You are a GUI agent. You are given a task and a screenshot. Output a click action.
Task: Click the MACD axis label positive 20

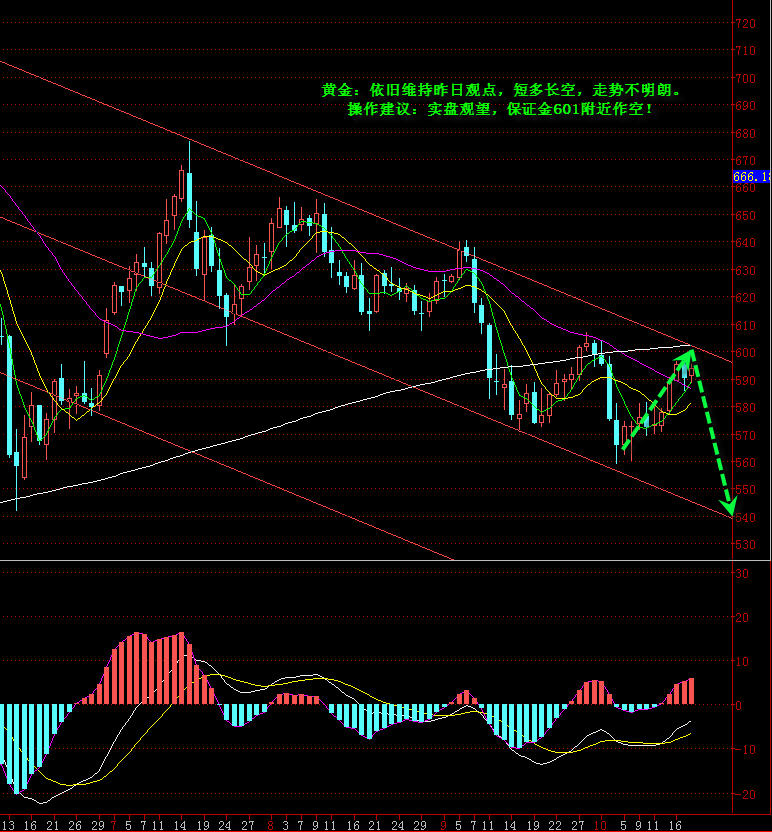pyautogui.click(x=742, y=618)
